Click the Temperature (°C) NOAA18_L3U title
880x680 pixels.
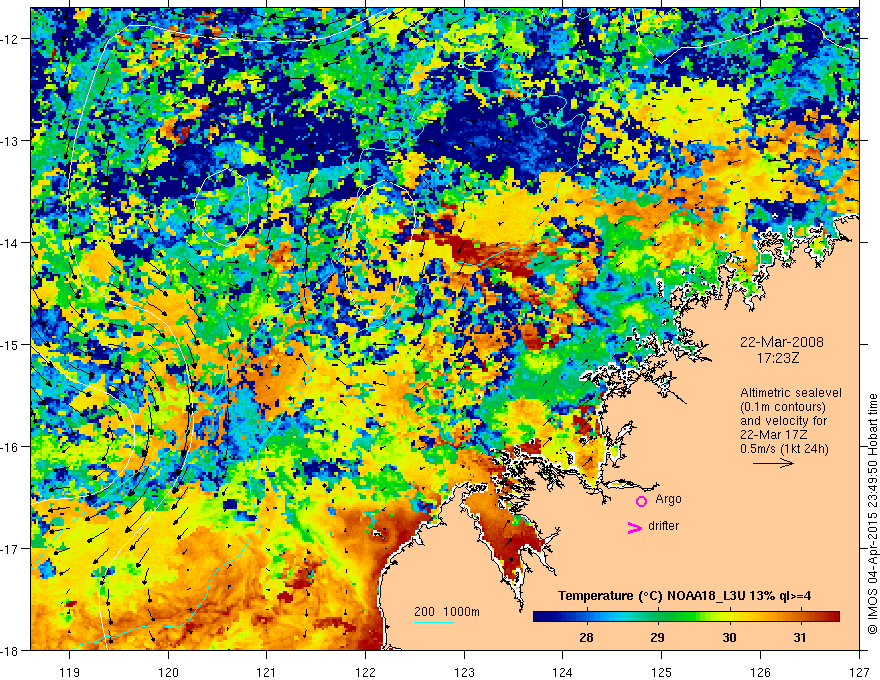click(x=684, y=596)
